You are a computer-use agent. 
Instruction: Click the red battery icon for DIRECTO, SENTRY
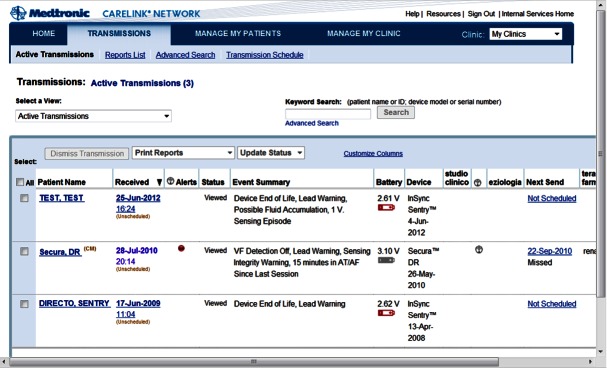tap(386, 313)
